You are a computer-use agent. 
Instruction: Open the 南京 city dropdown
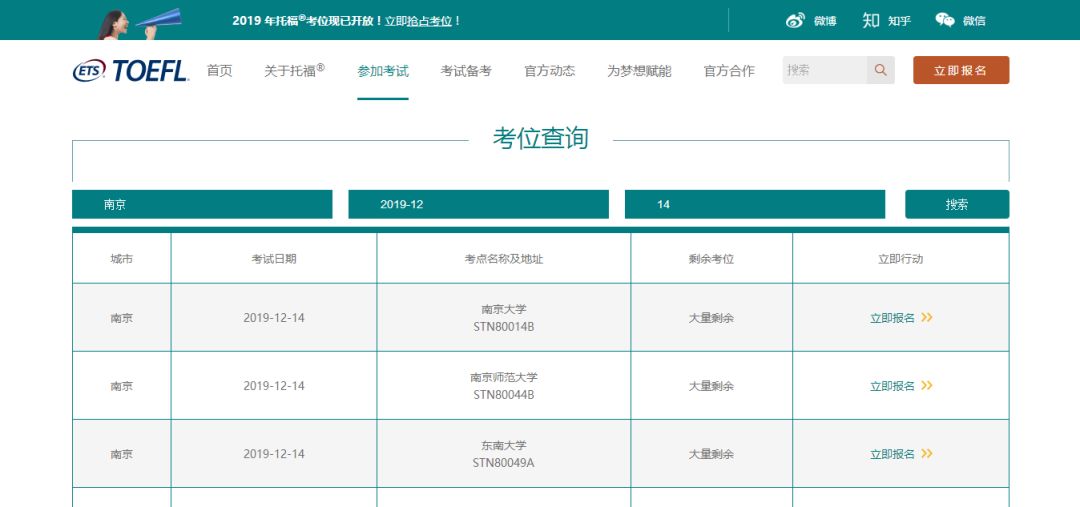click(x=202, y=205)
